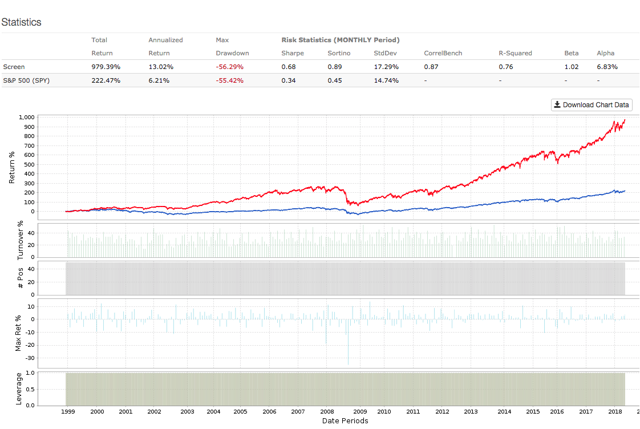The image size is (640, 429).
Task: Click the Screen total return 979.39% value
Action: pyautogui.click(x=106, y=67)
